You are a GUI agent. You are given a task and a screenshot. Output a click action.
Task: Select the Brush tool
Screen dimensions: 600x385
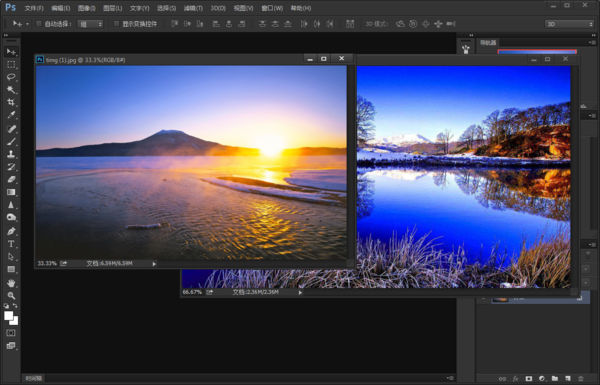11,142
